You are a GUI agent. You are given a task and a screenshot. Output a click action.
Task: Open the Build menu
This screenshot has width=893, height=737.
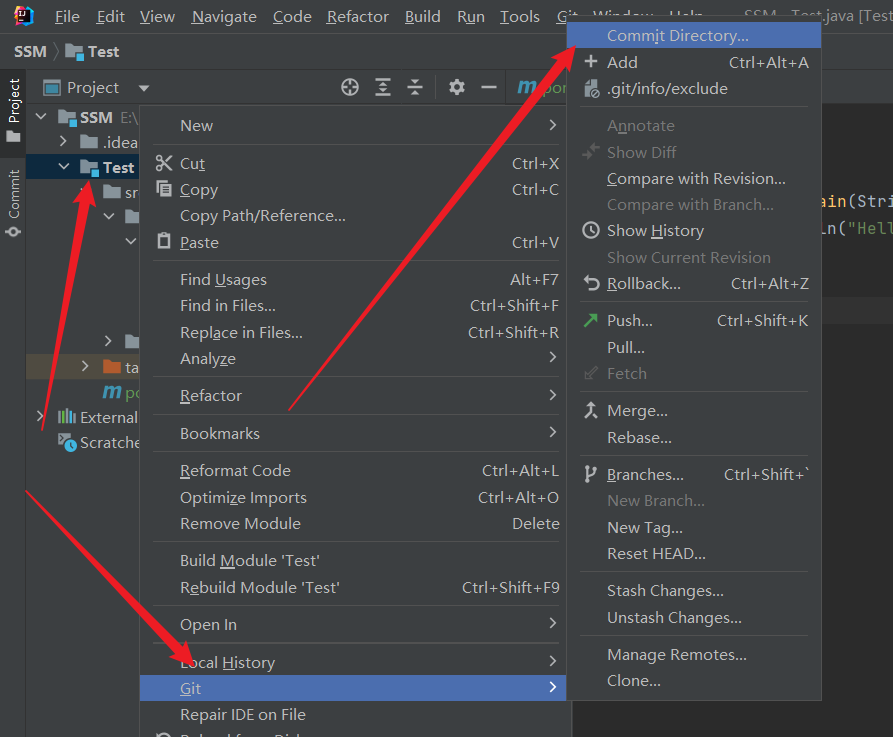423,17
